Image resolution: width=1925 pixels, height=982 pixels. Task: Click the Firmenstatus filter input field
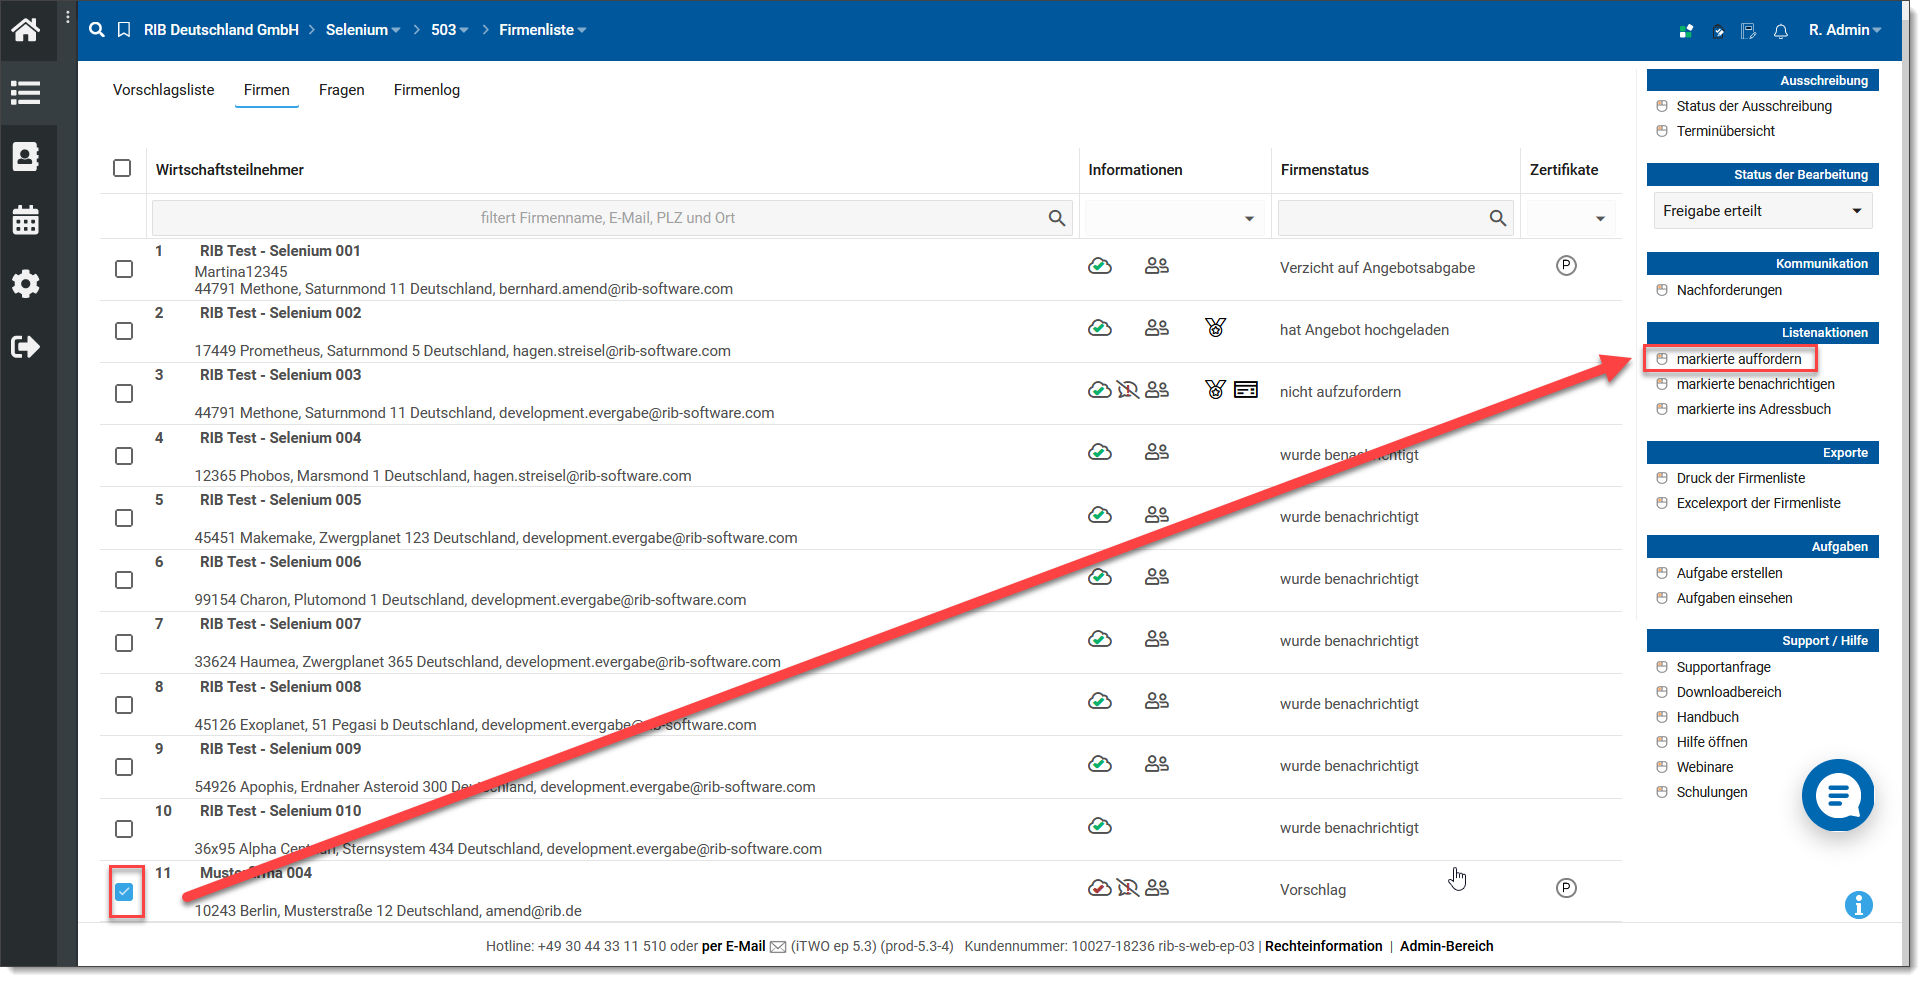[1395, 218]
